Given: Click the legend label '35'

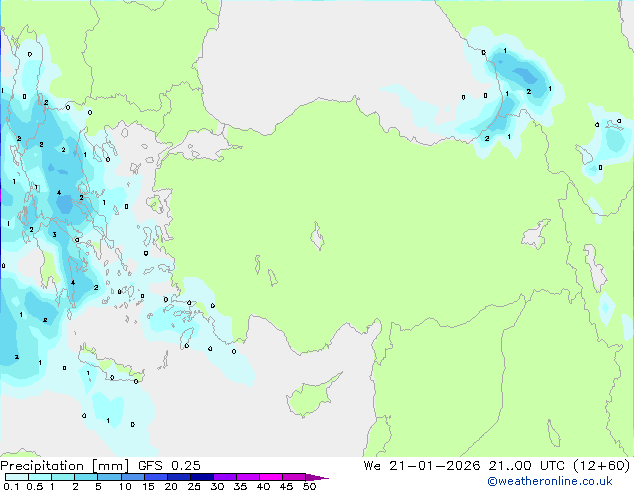Looking at the screenshot, I should 240,486.
